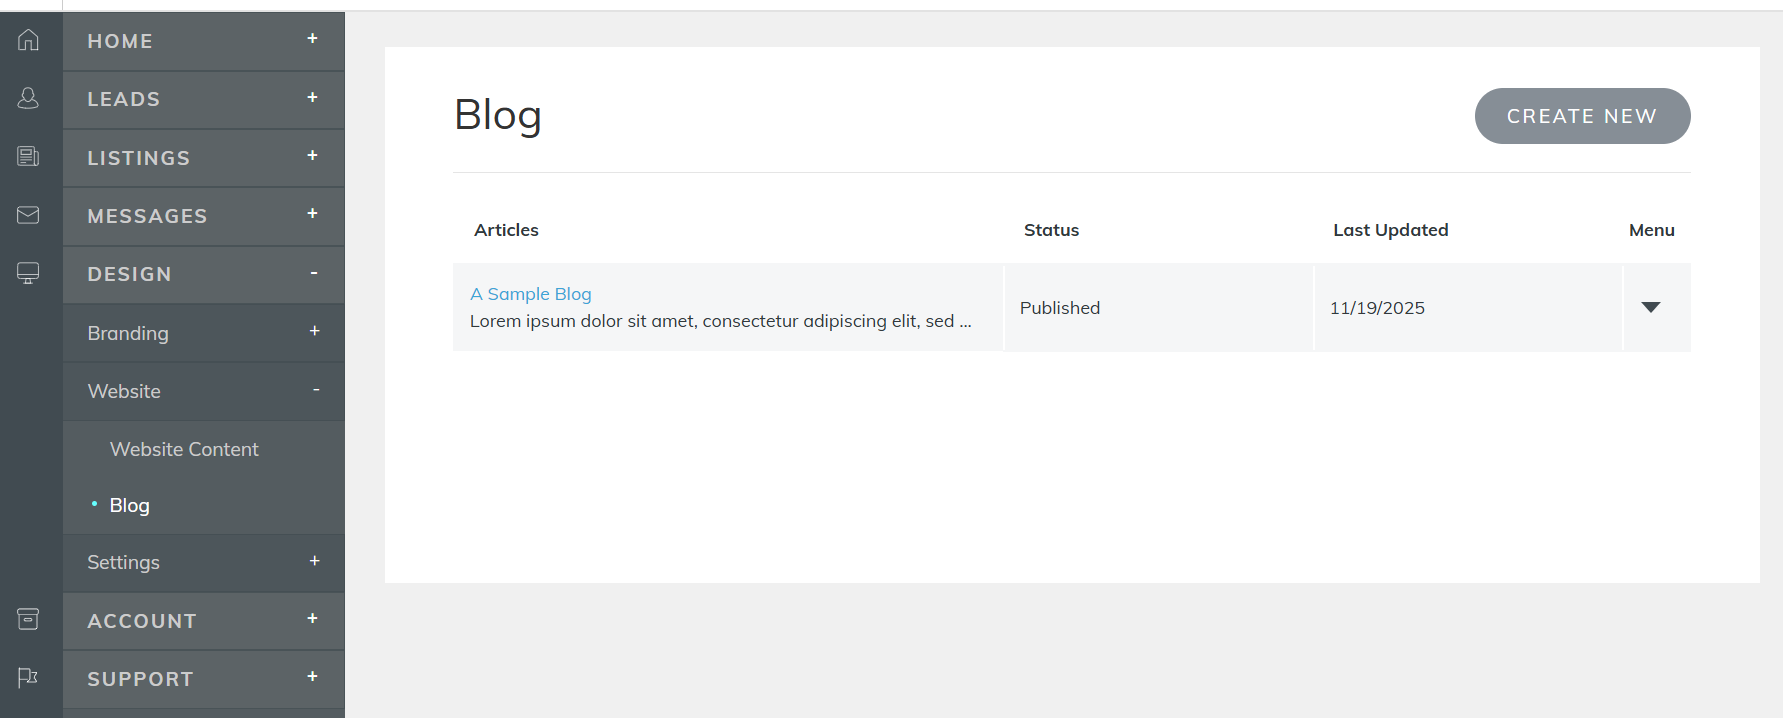Image resolution: width=1783 pixels, height=718 pixels.
Task: Click the Create New button
Action: click(1582, 116)
